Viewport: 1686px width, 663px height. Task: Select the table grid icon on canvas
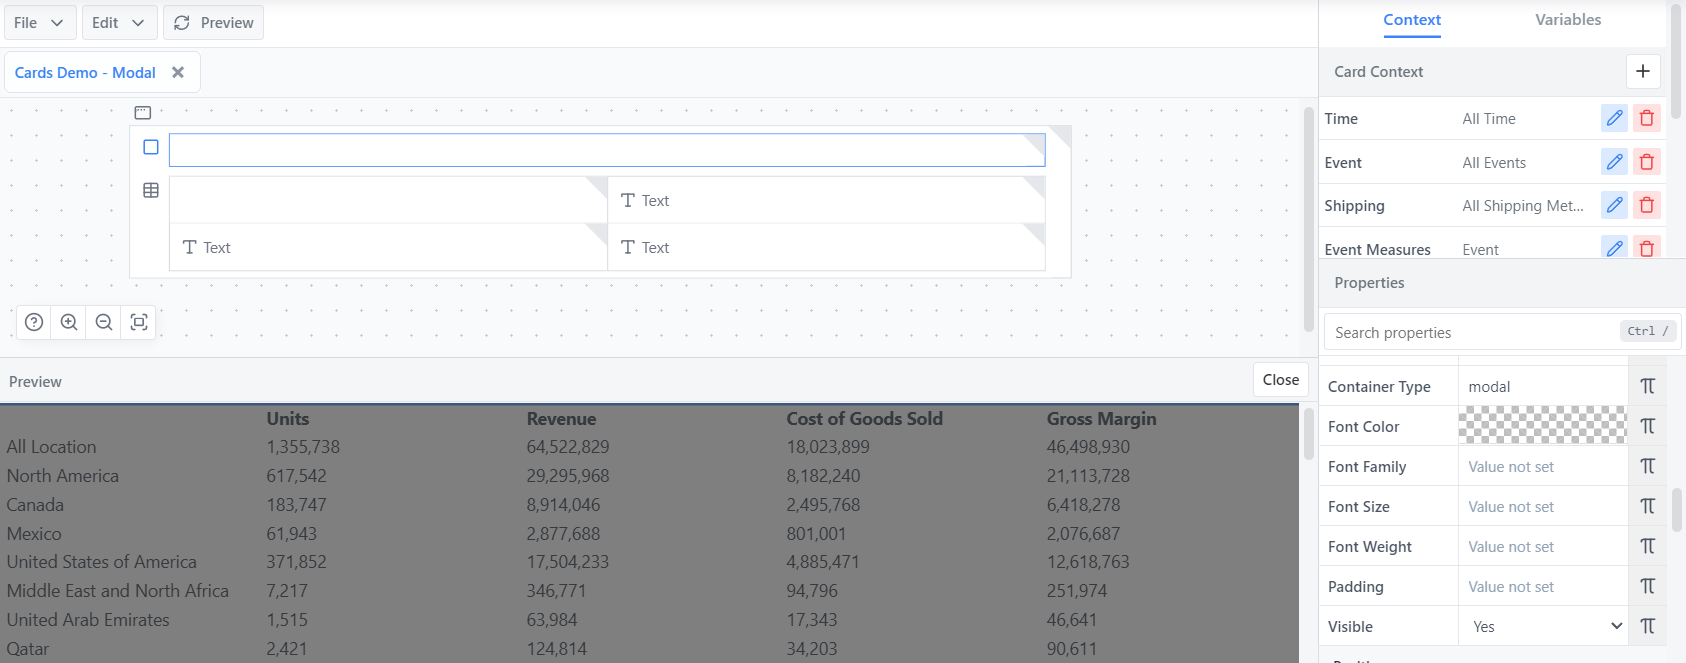tap(151, 190)
